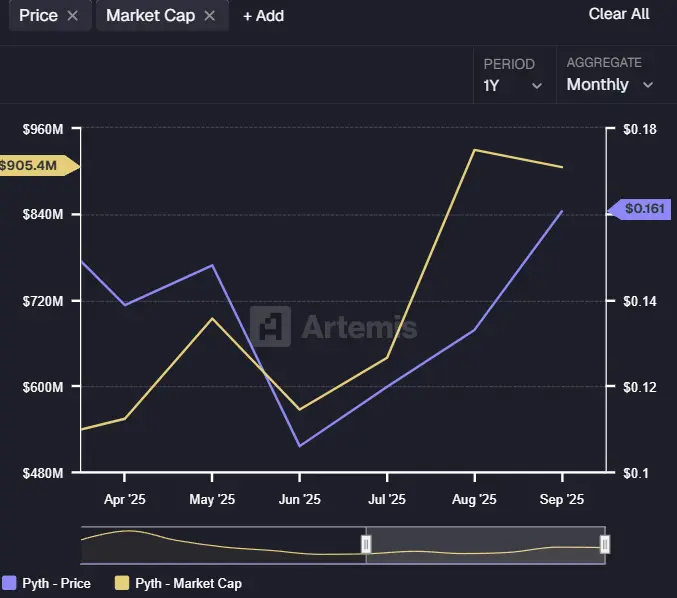Click the Clear All link
The height and width of the screenshot is (598, 677).
click(x=619, y=14)
